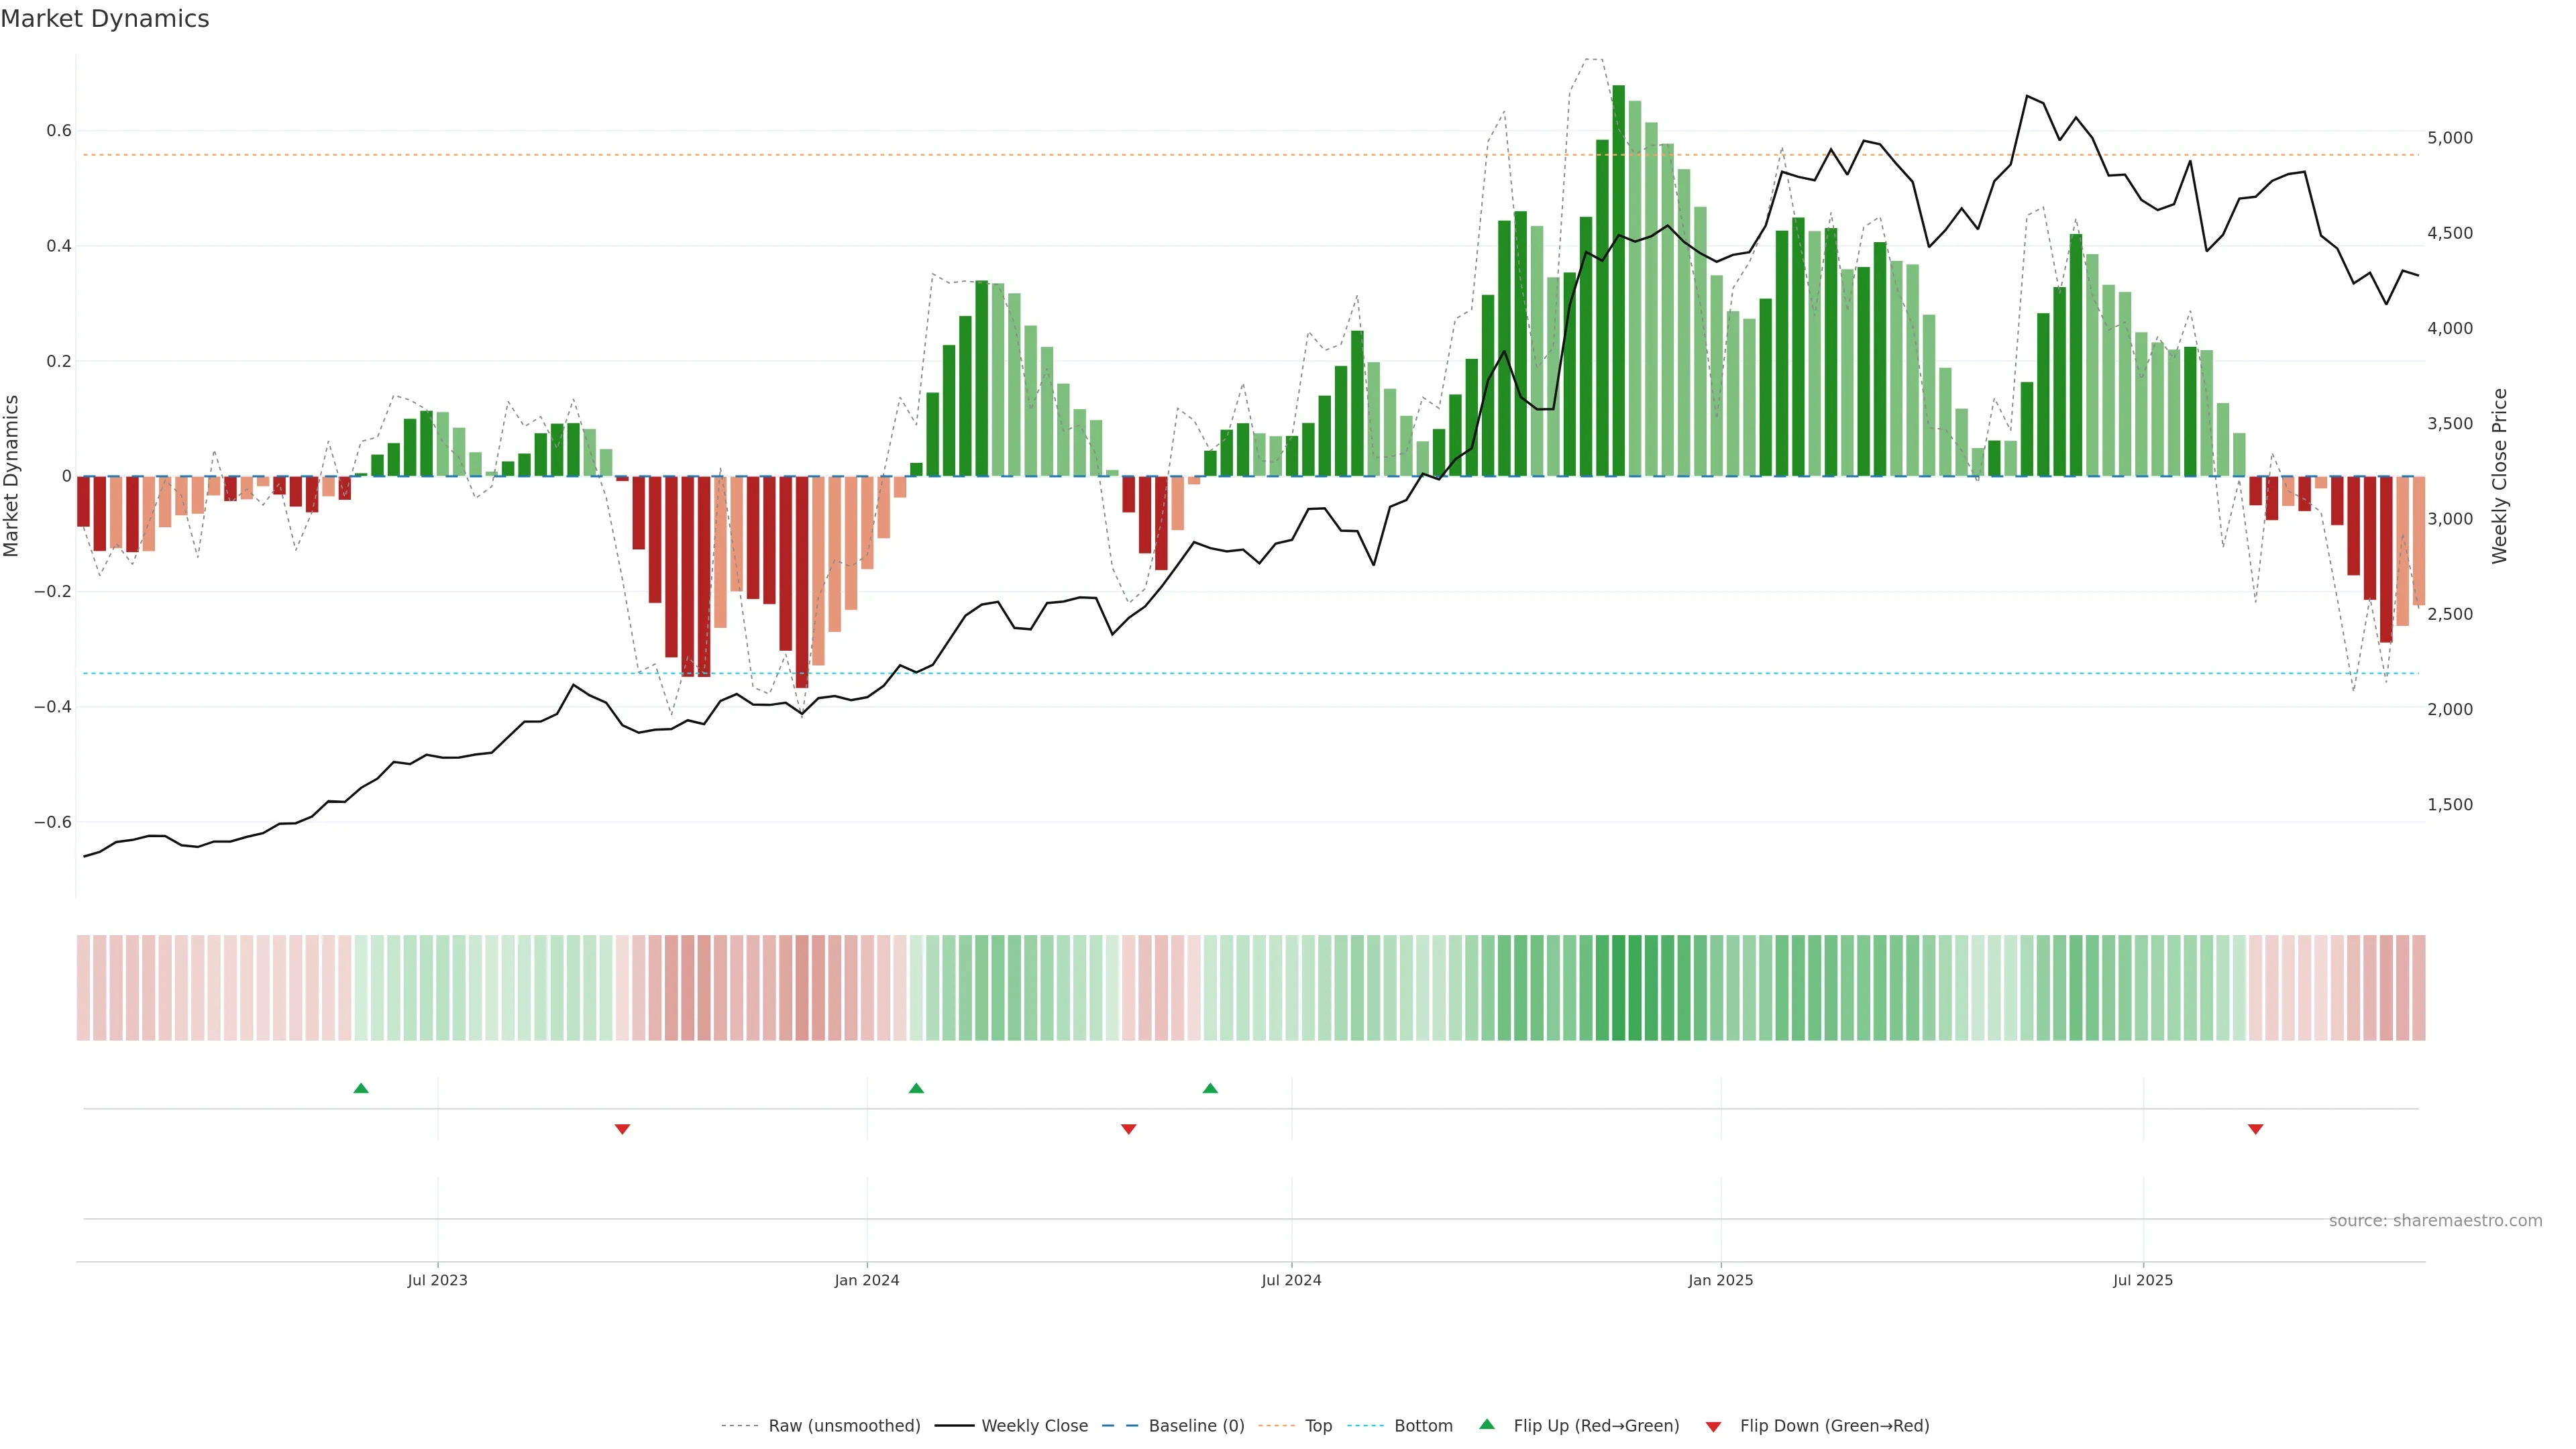The width and height of the screenshot is (2576, 1449).
Task: Click the first red Flip Down triangle marker
Action: click(622, 1129)
